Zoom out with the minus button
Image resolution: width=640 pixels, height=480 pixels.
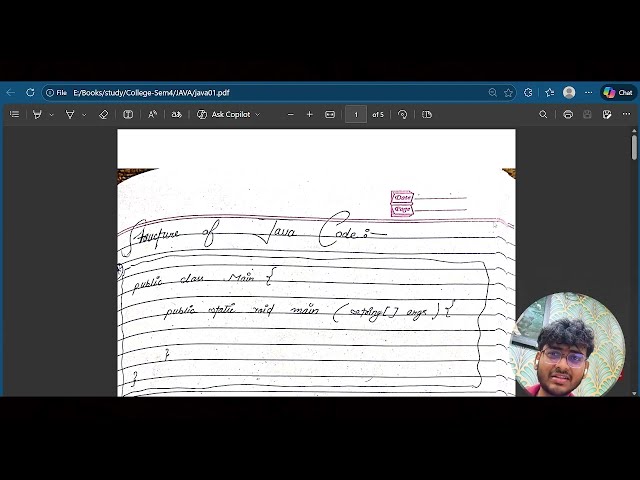pyautogui.click(x=291, y=115)
